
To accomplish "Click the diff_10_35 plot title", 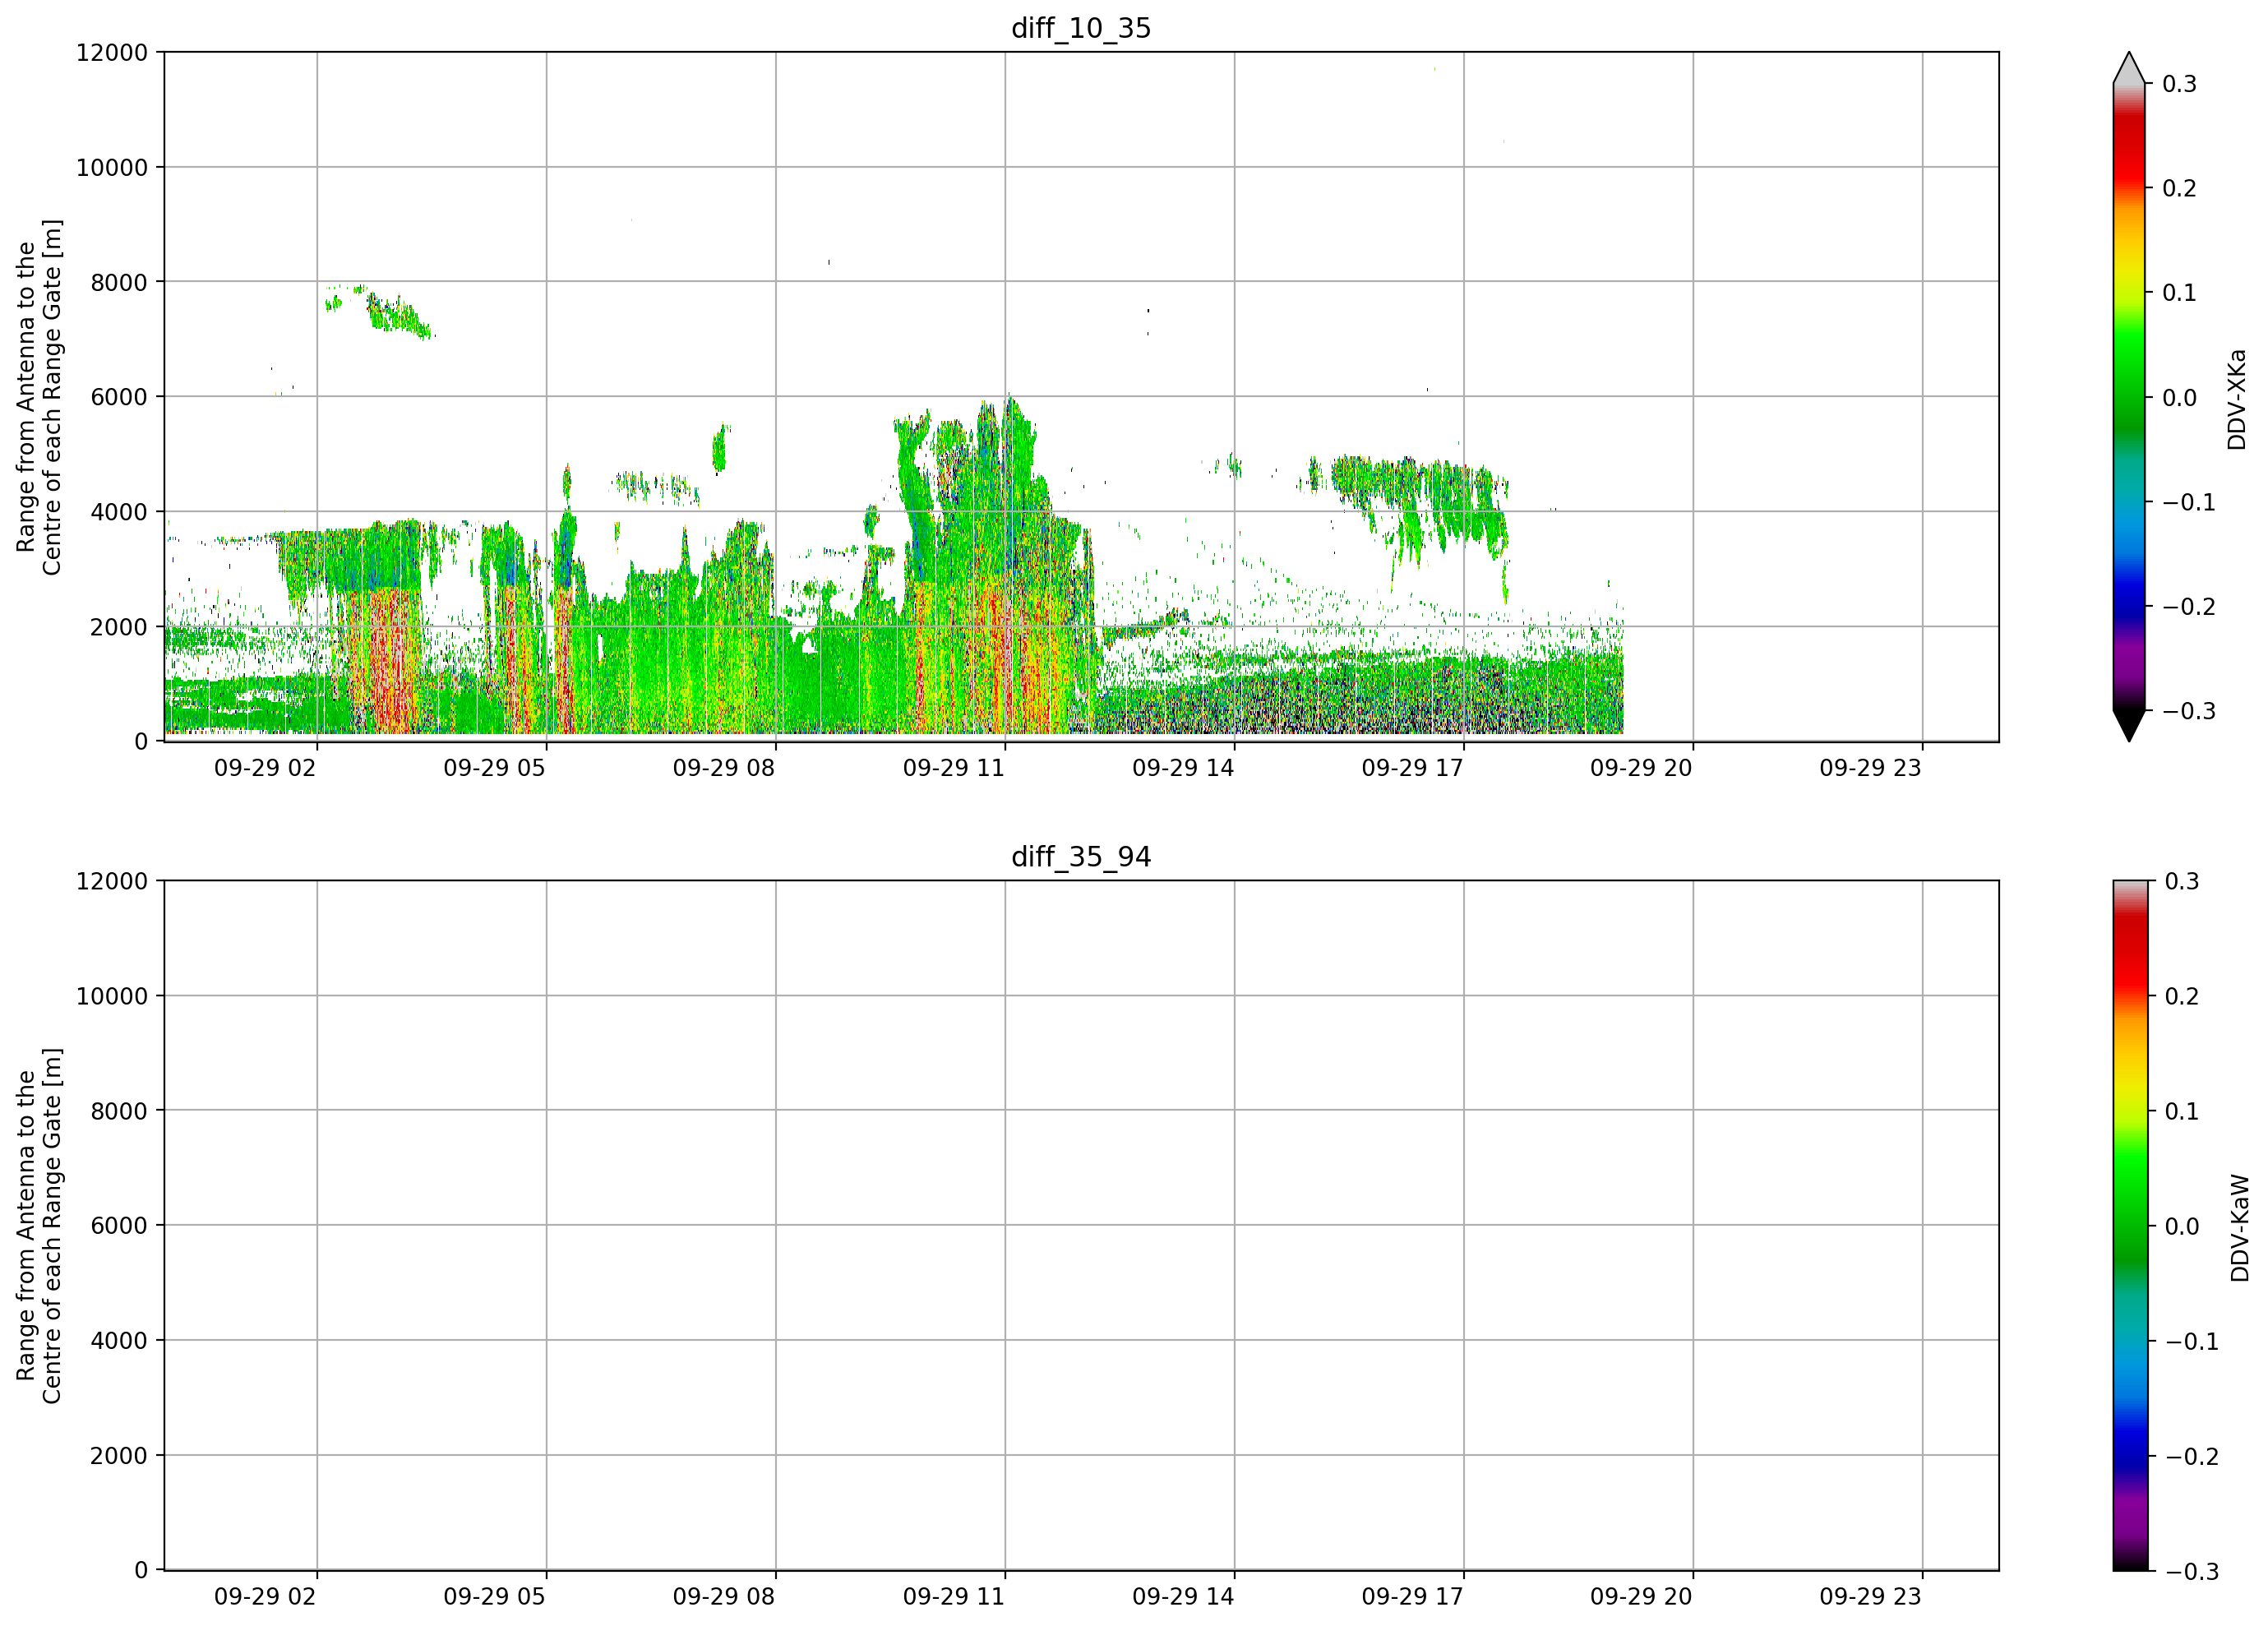I will pyautogui.click(x=1081, y=28).
